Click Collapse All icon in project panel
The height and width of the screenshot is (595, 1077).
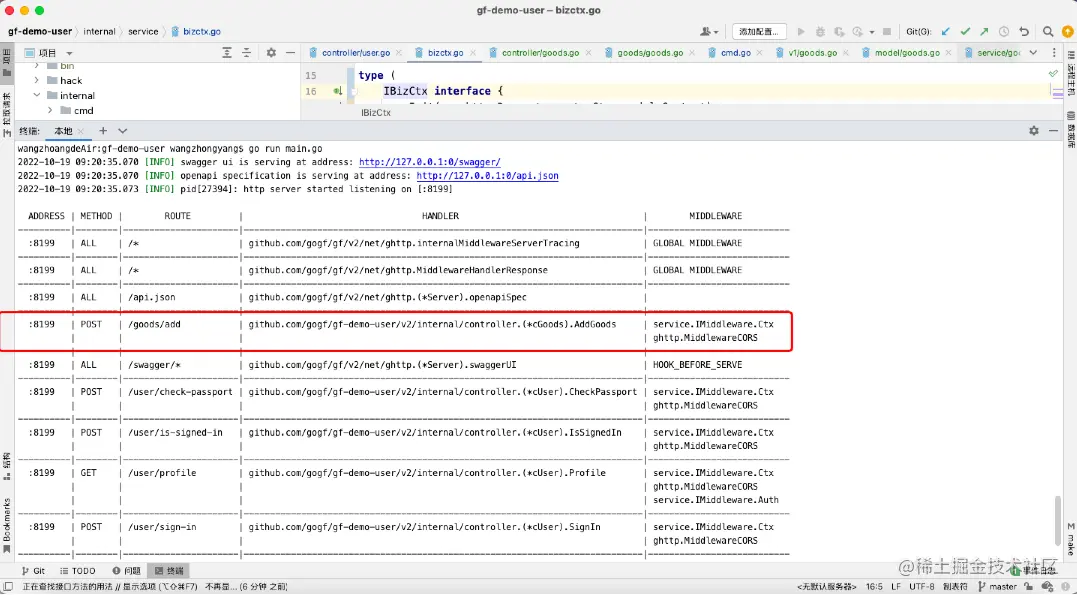[x=247, y=53]
